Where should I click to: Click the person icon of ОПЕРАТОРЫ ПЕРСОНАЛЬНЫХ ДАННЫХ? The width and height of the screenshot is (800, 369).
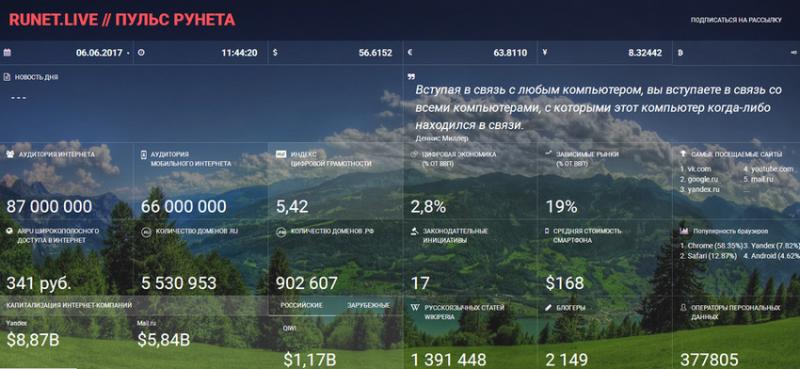683,308
